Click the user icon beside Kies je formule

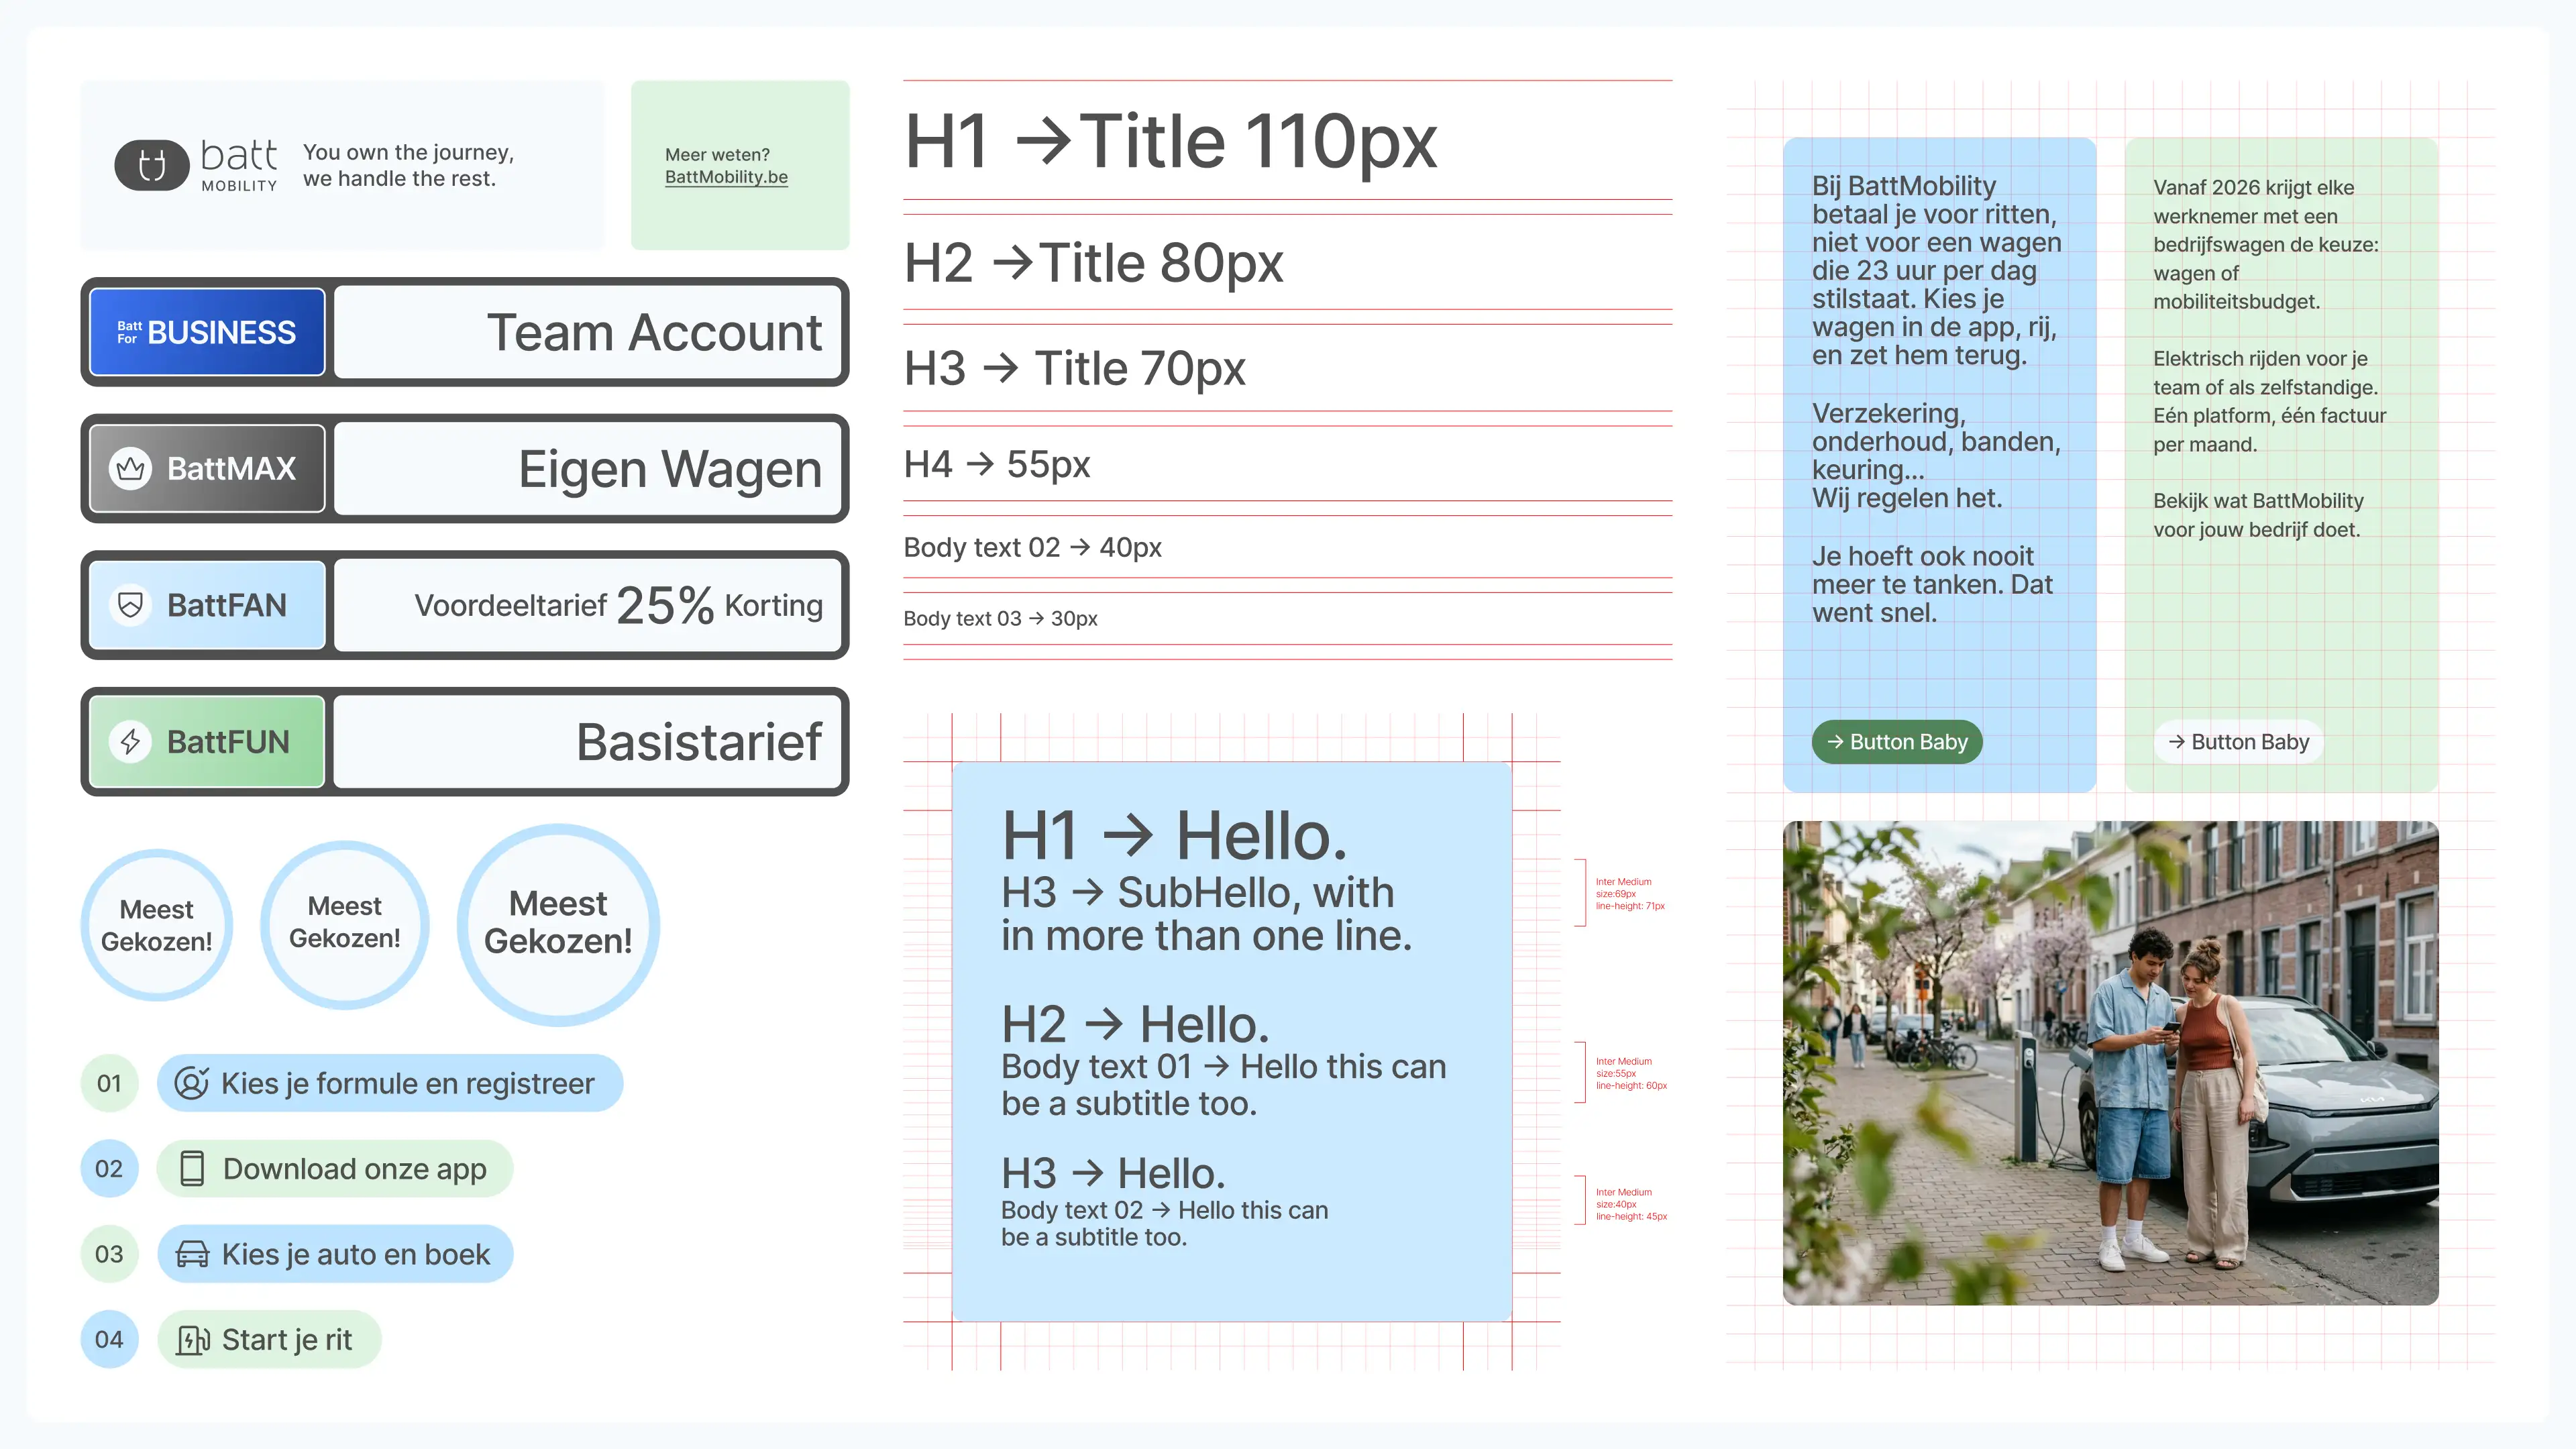pos(191,1083)
